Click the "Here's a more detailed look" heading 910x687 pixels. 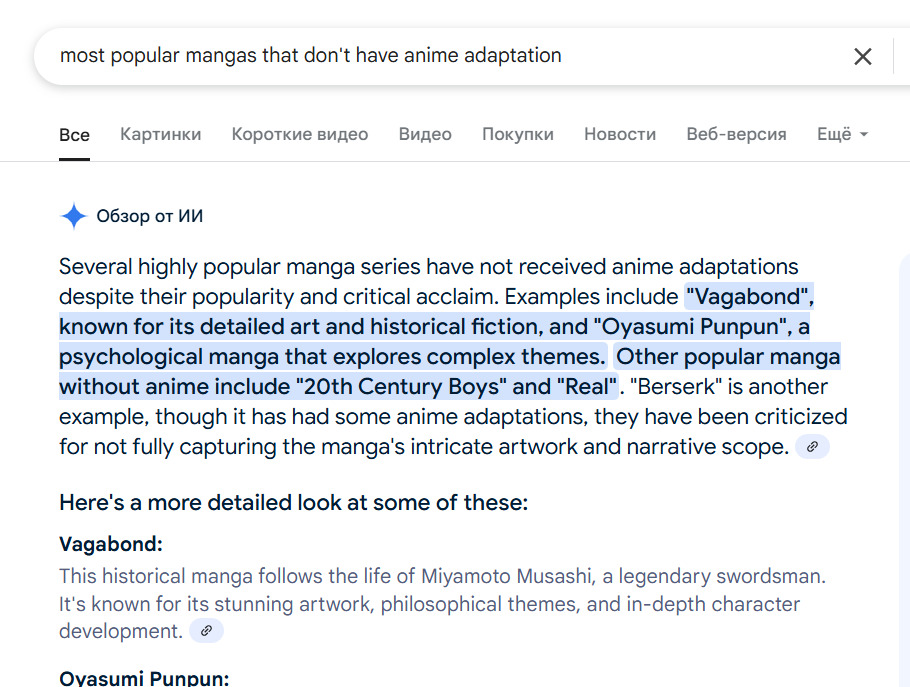(293, 502)
